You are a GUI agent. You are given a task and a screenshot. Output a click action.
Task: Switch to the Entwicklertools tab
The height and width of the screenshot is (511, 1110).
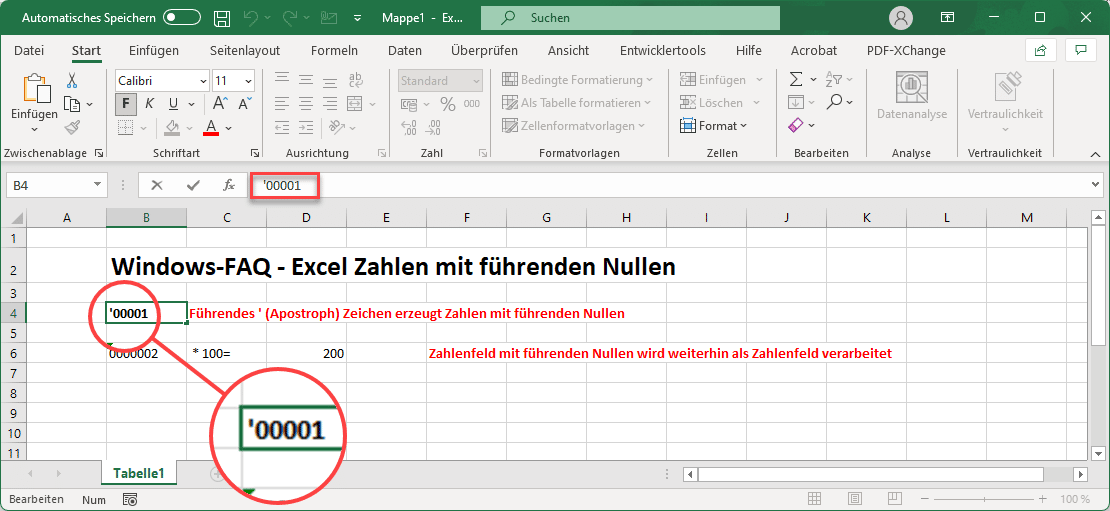pyautogui.click(x=662, y=50)
